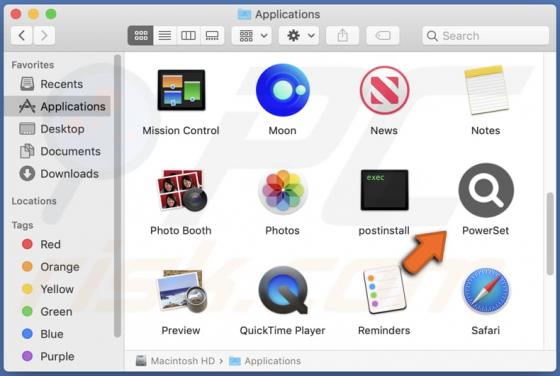Switch to gallery view

pyautogui.click(x=212, y=35)
